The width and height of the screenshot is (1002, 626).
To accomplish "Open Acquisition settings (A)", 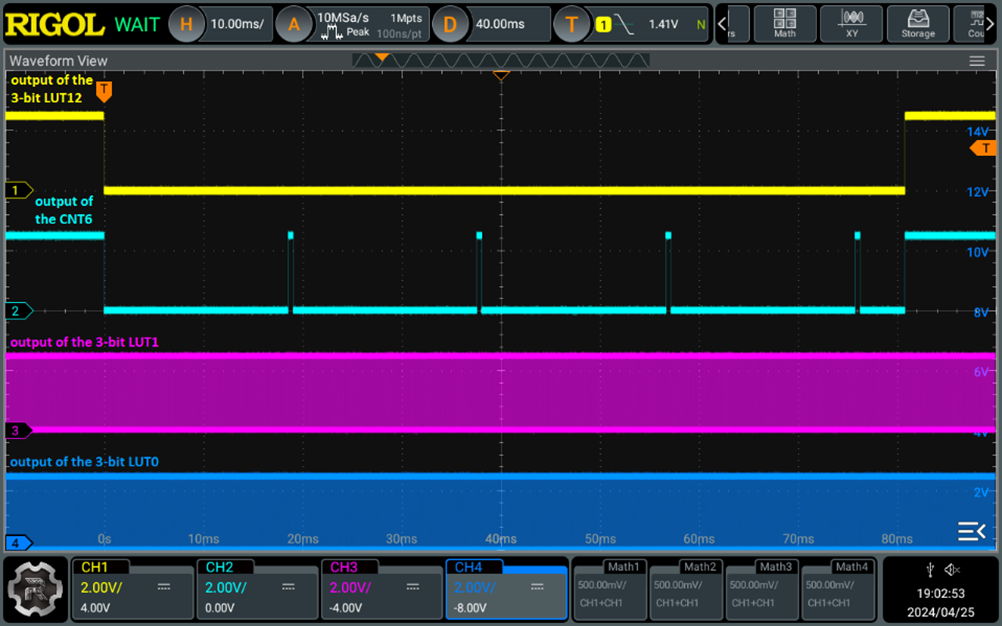I will click(x=294, y=24).
